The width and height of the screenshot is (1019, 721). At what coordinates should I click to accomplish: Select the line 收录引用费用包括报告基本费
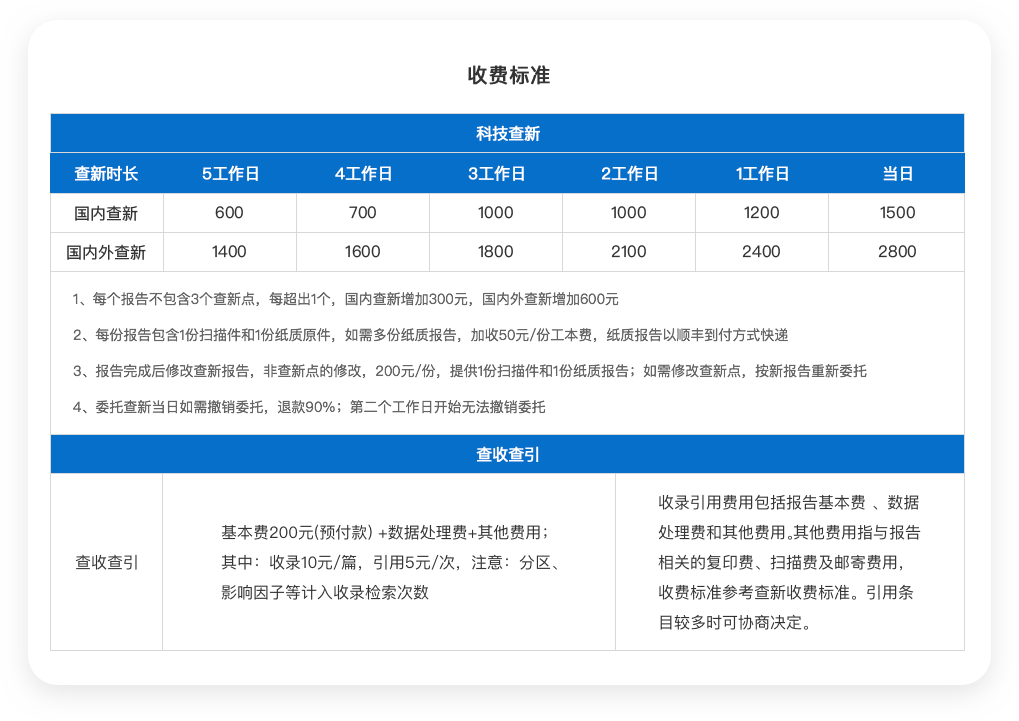pyautogui.click(x=788, y=503)
